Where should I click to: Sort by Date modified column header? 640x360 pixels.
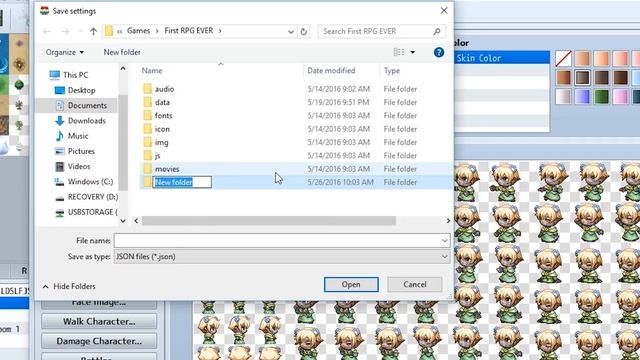[x=331, y=71]
